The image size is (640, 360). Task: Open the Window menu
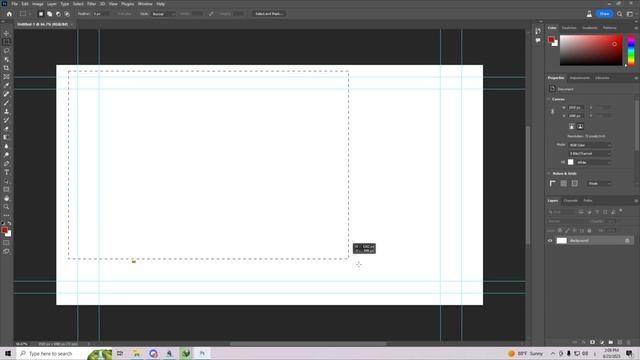pyautogui.click(x=145, y=4)
